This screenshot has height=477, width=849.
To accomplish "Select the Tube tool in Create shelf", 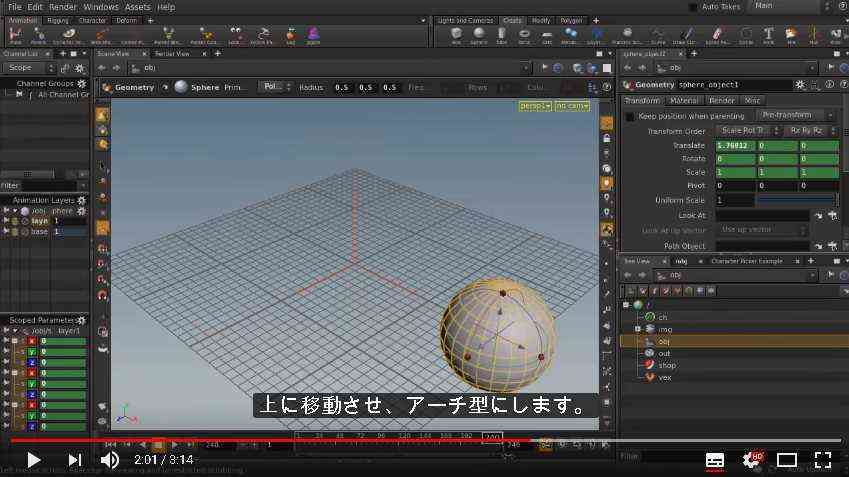I will pyautogui.click(x=501, y=35).
